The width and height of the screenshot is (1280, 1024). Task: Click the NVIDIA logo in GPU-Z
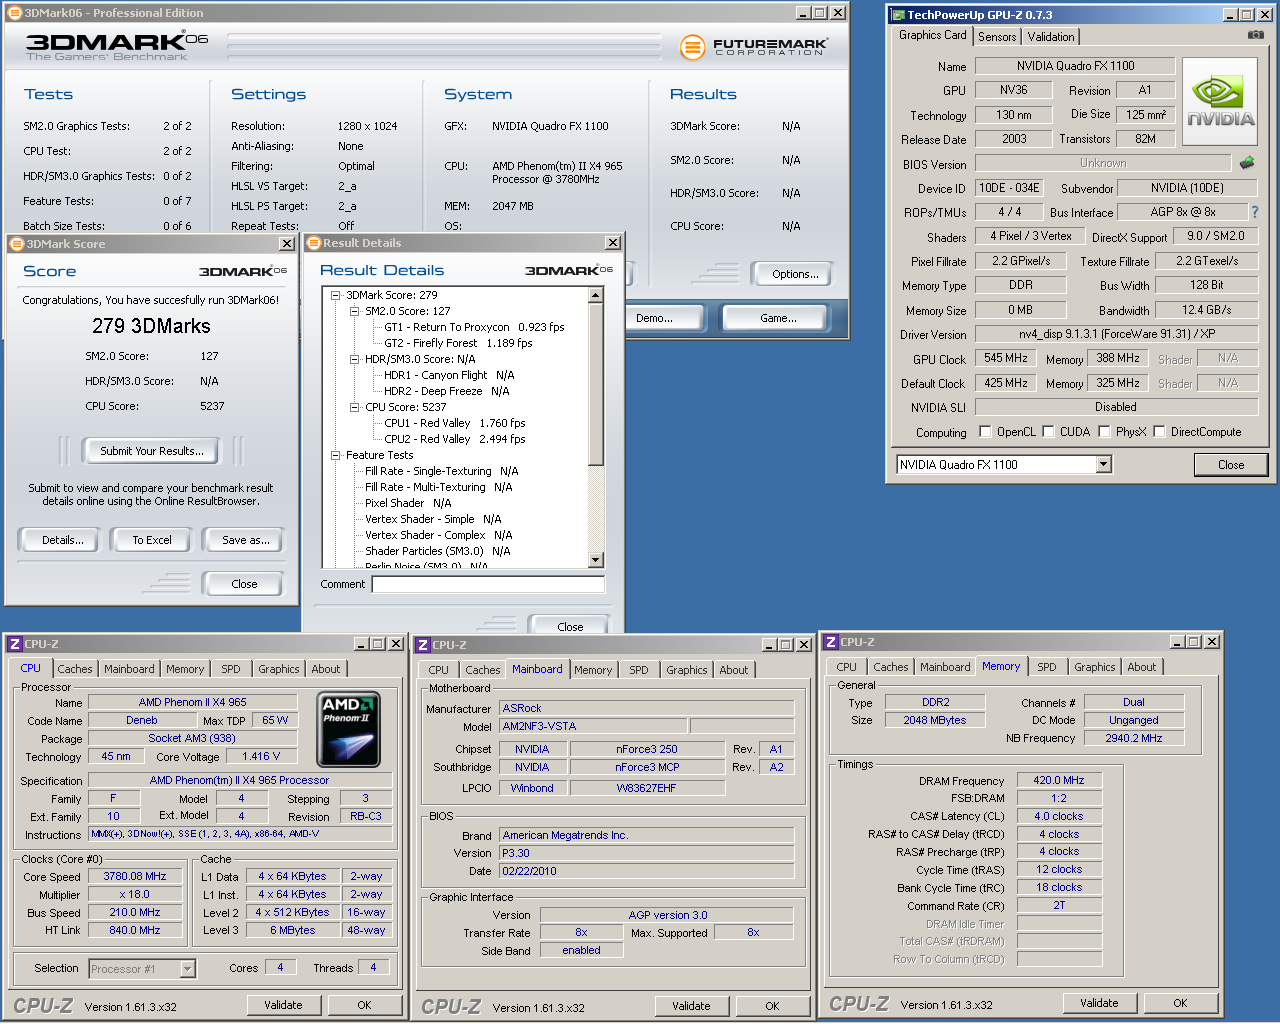tap(1220, 103)
